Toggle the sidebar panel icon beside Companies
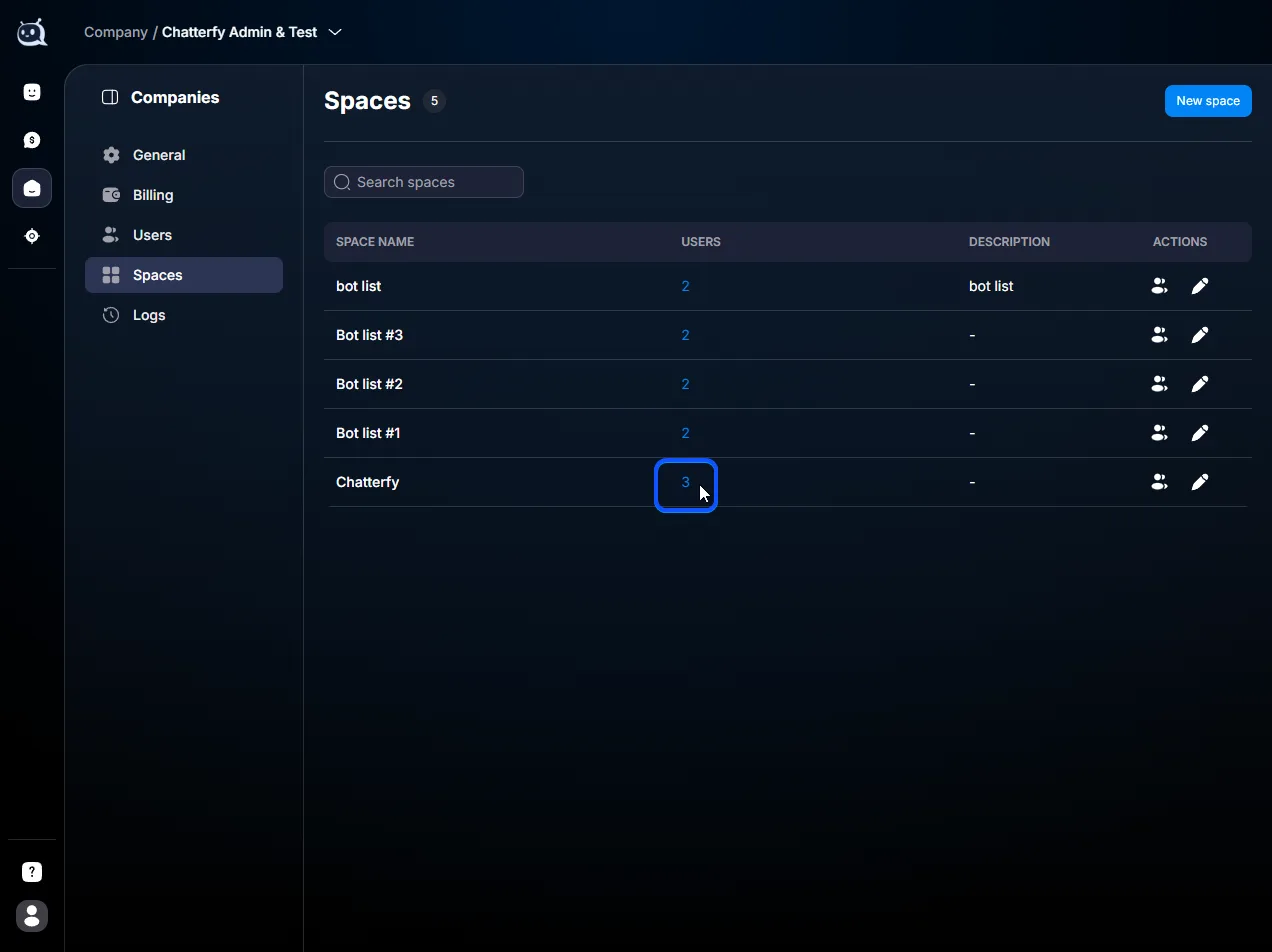The width and height of the screenshot is (1272, 952). (x=110, y=97)
